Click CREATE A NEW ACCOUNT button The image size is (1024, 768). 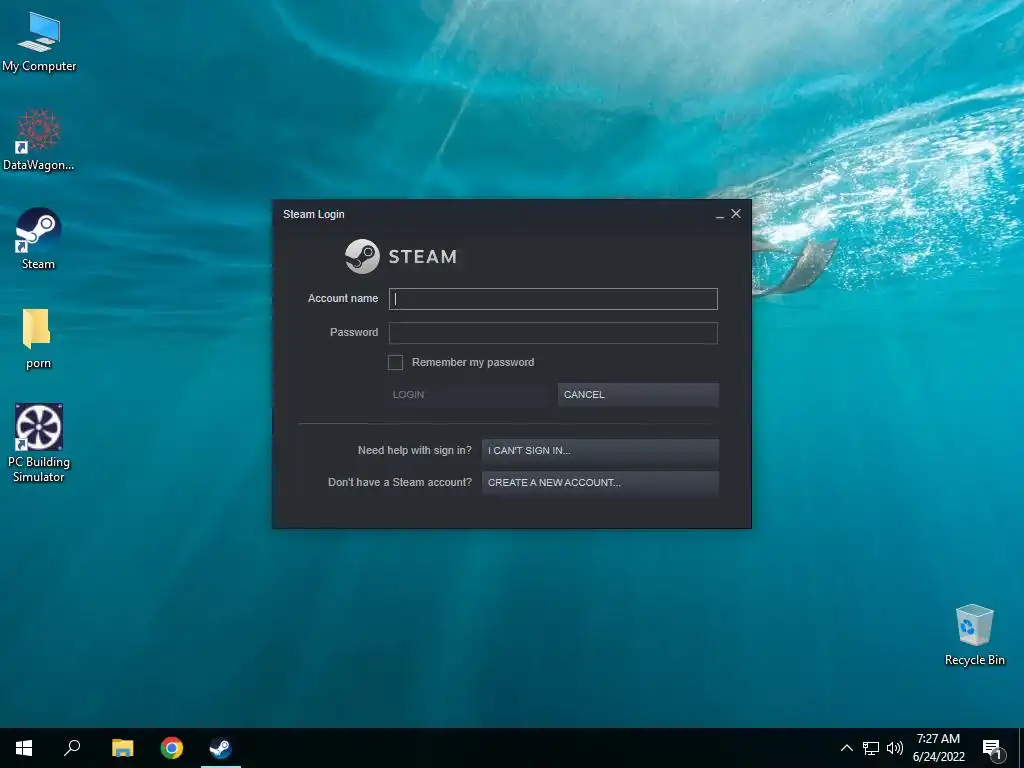pos(600,483)
